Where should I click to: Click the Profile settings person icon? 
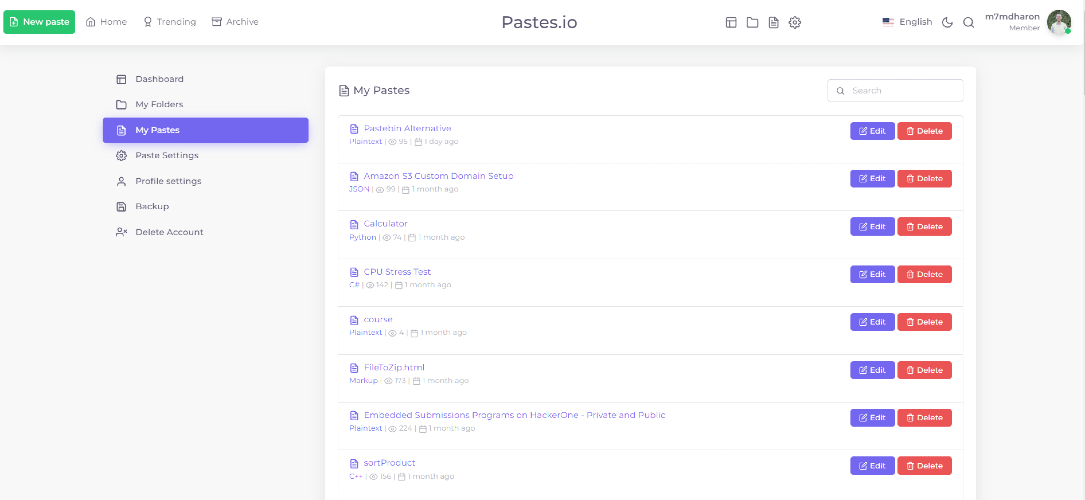pyautogui.click(x=121, y=181)
